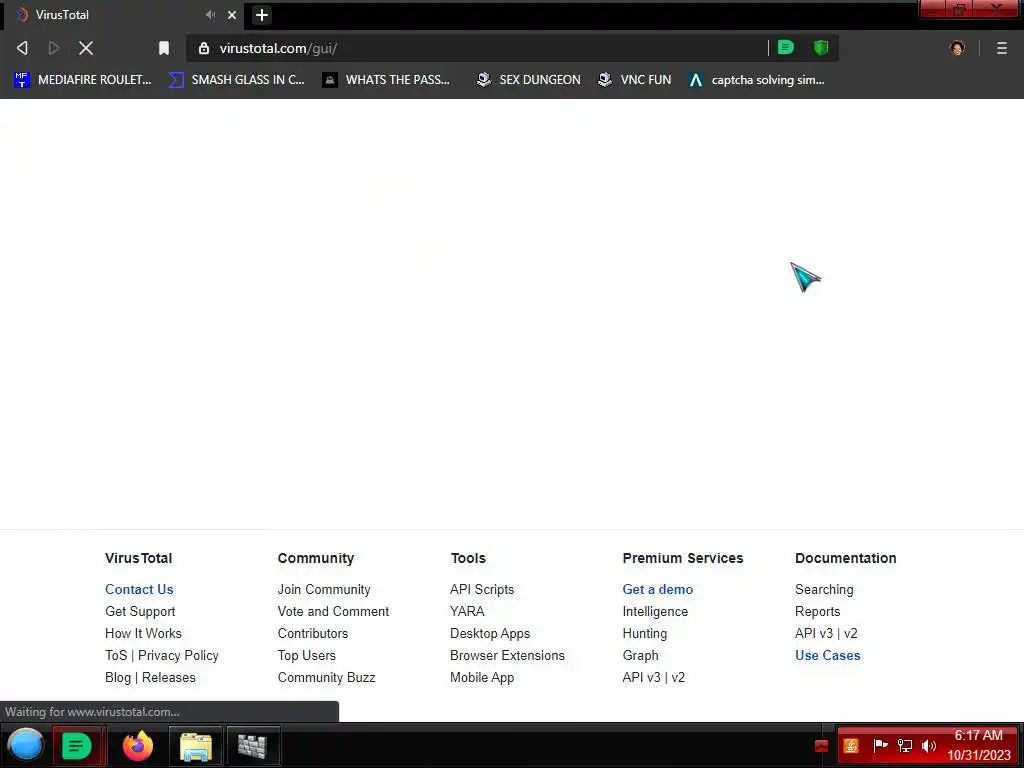The image size is (1024, 768).
Task: Mute the VirusTotal tab audio
Action: click(x=210, y=14)
